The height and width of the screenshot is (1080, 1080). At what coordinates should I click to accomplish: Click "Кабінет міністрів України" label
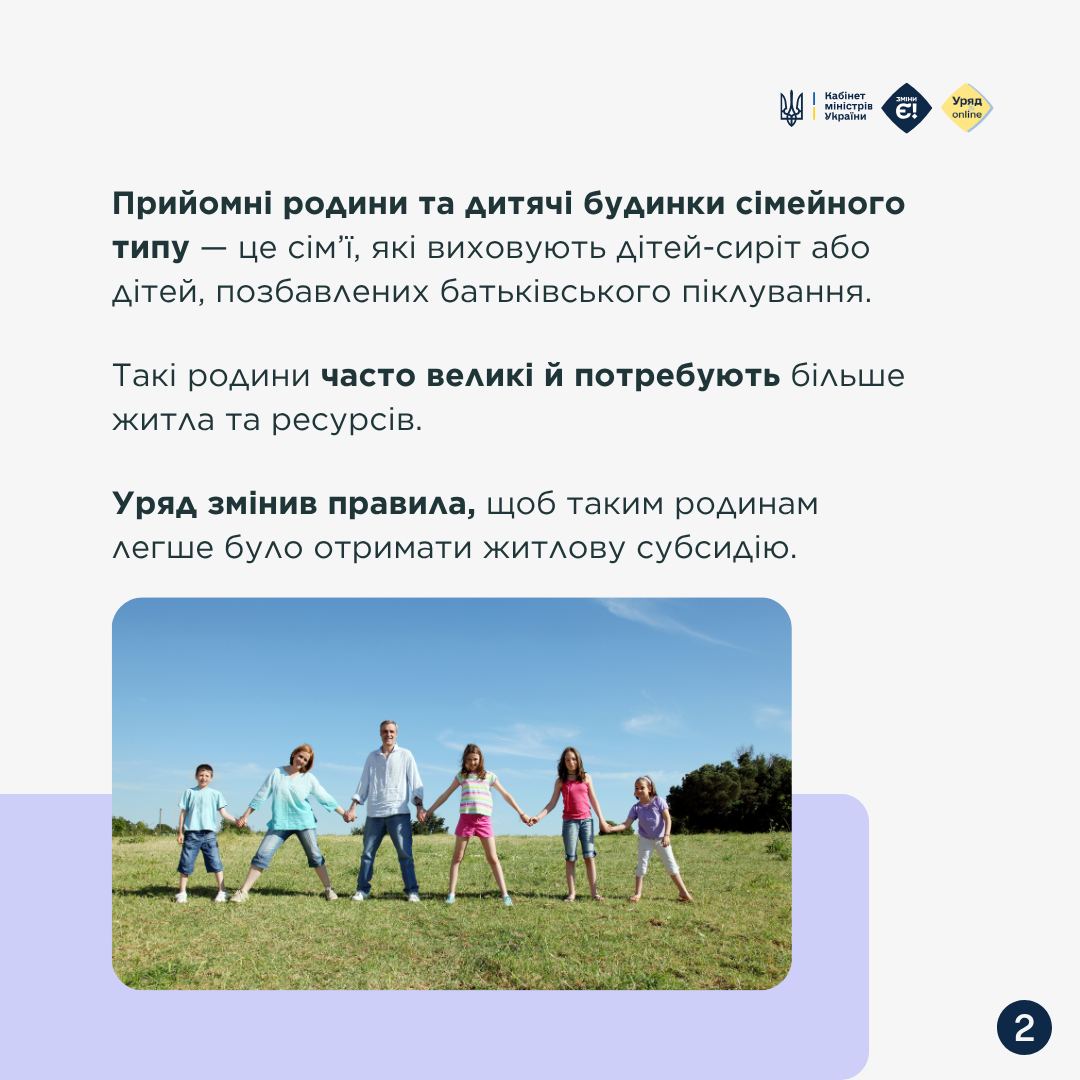846,108
